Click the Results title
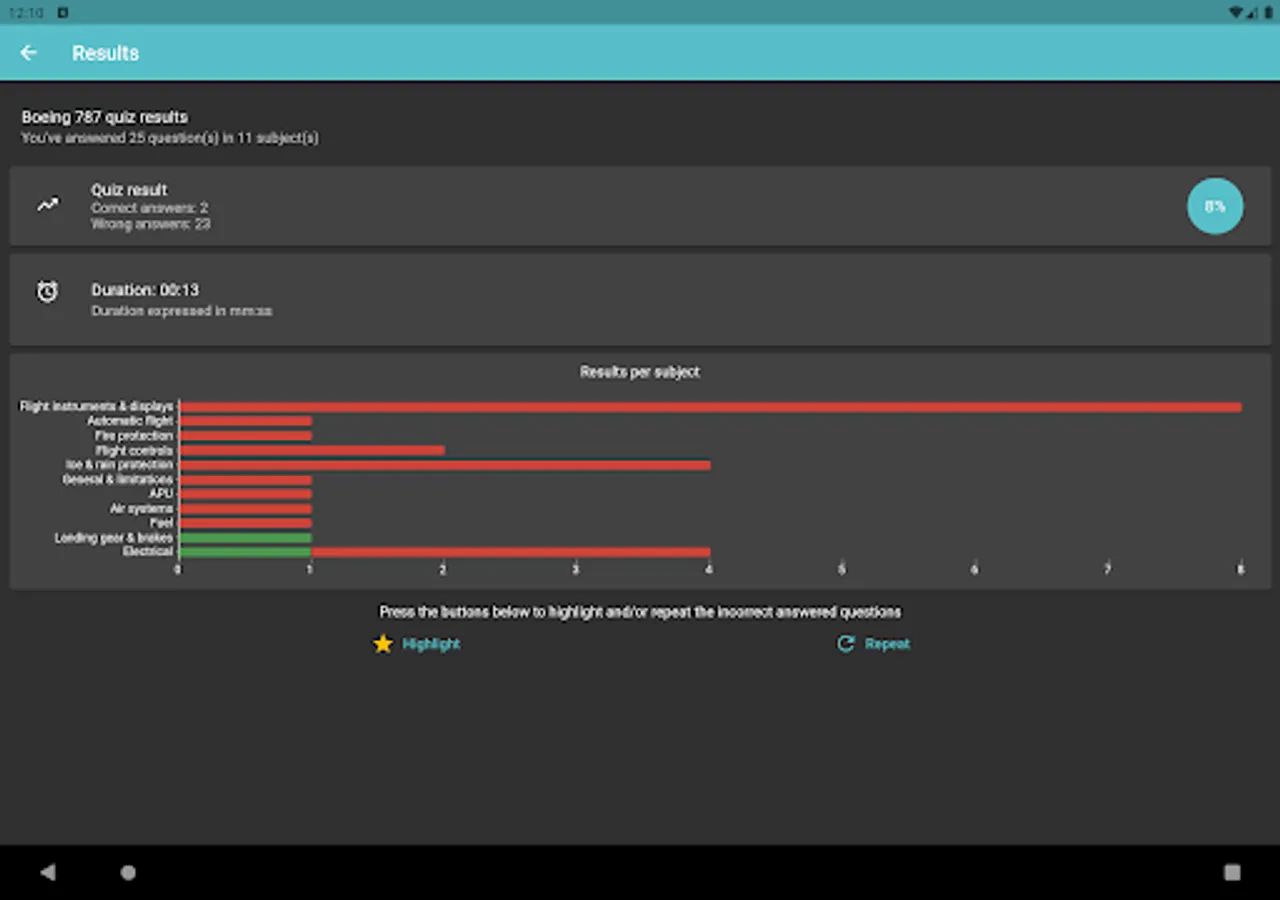This screenshot has height=900, width=1280. click(105, 53)
